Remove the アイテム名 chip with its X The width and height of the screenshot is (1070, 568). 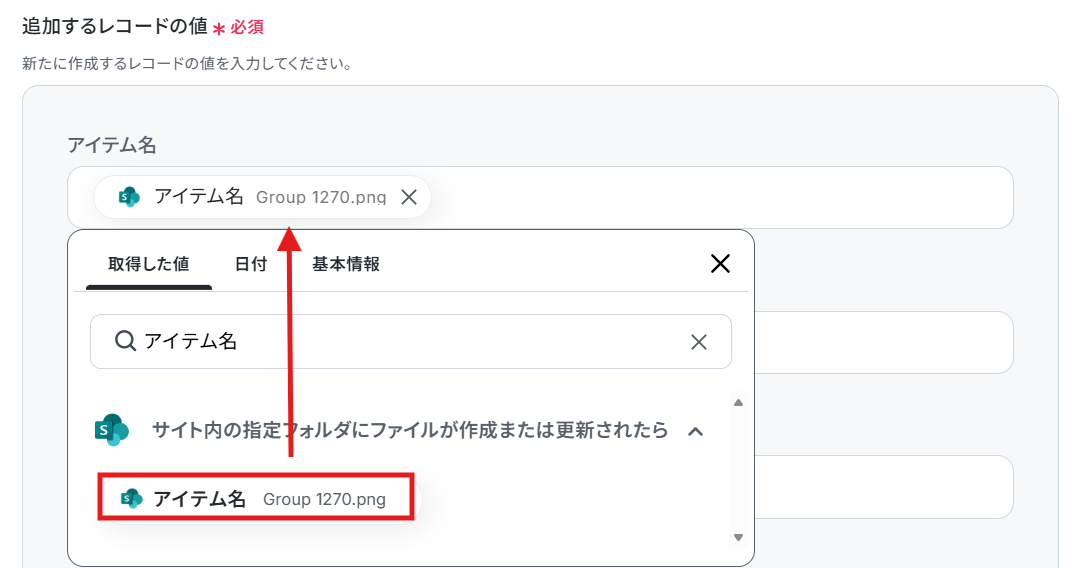[409, 197]
